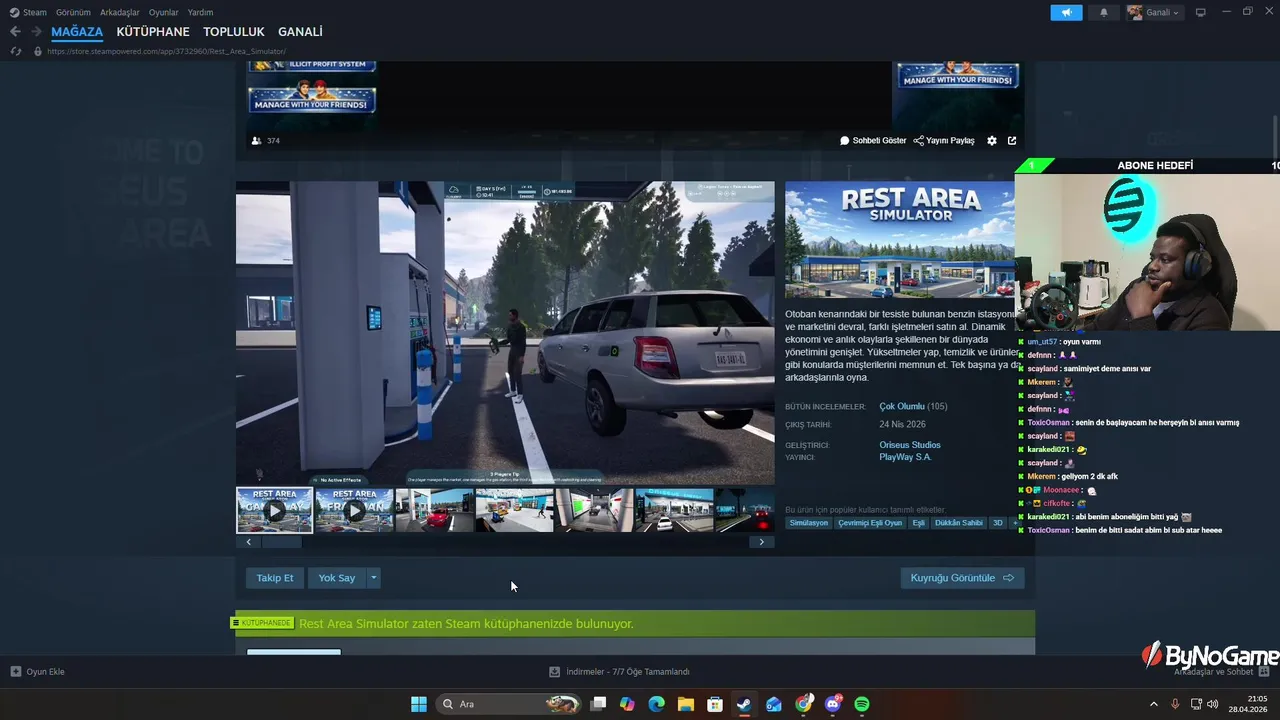Open the Yardım menu
This screenshot has height=720, width=1280.
pos(201,12)
